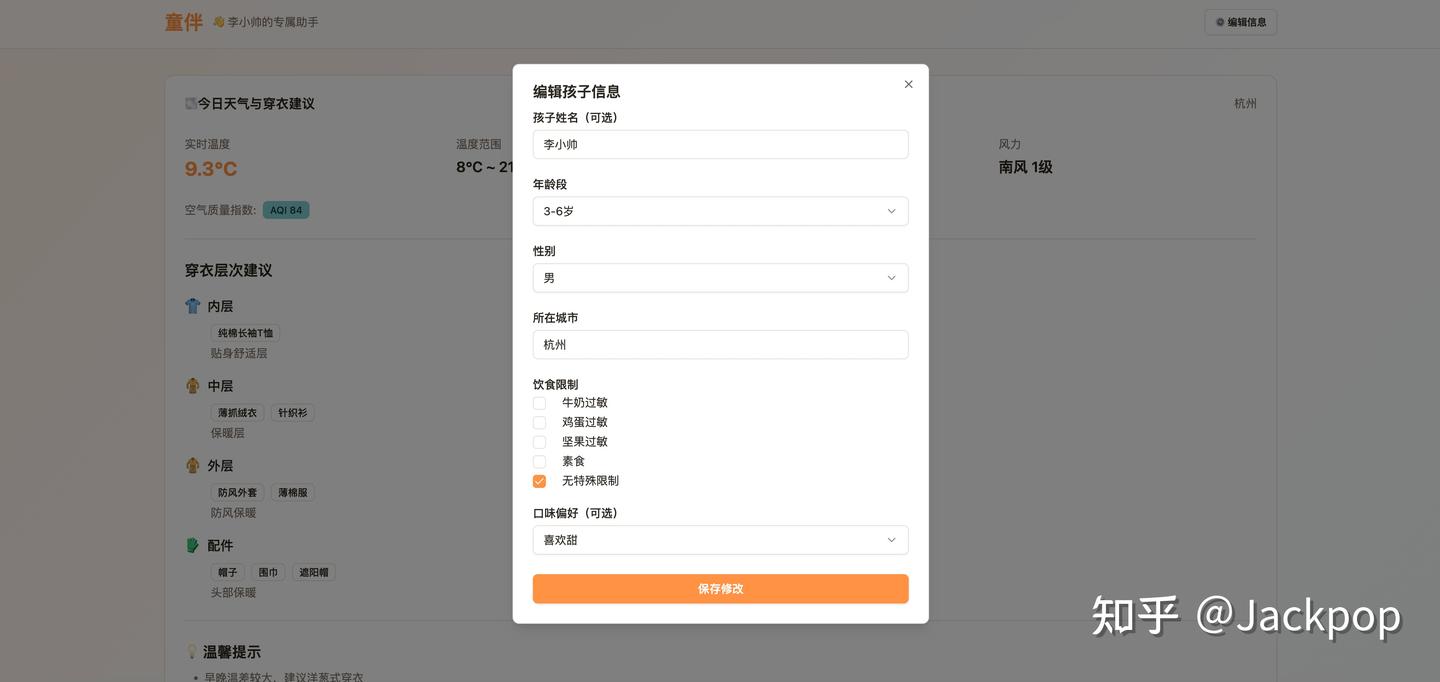Click the 保存修改 button
The image size is (1440, 682).
720,588
